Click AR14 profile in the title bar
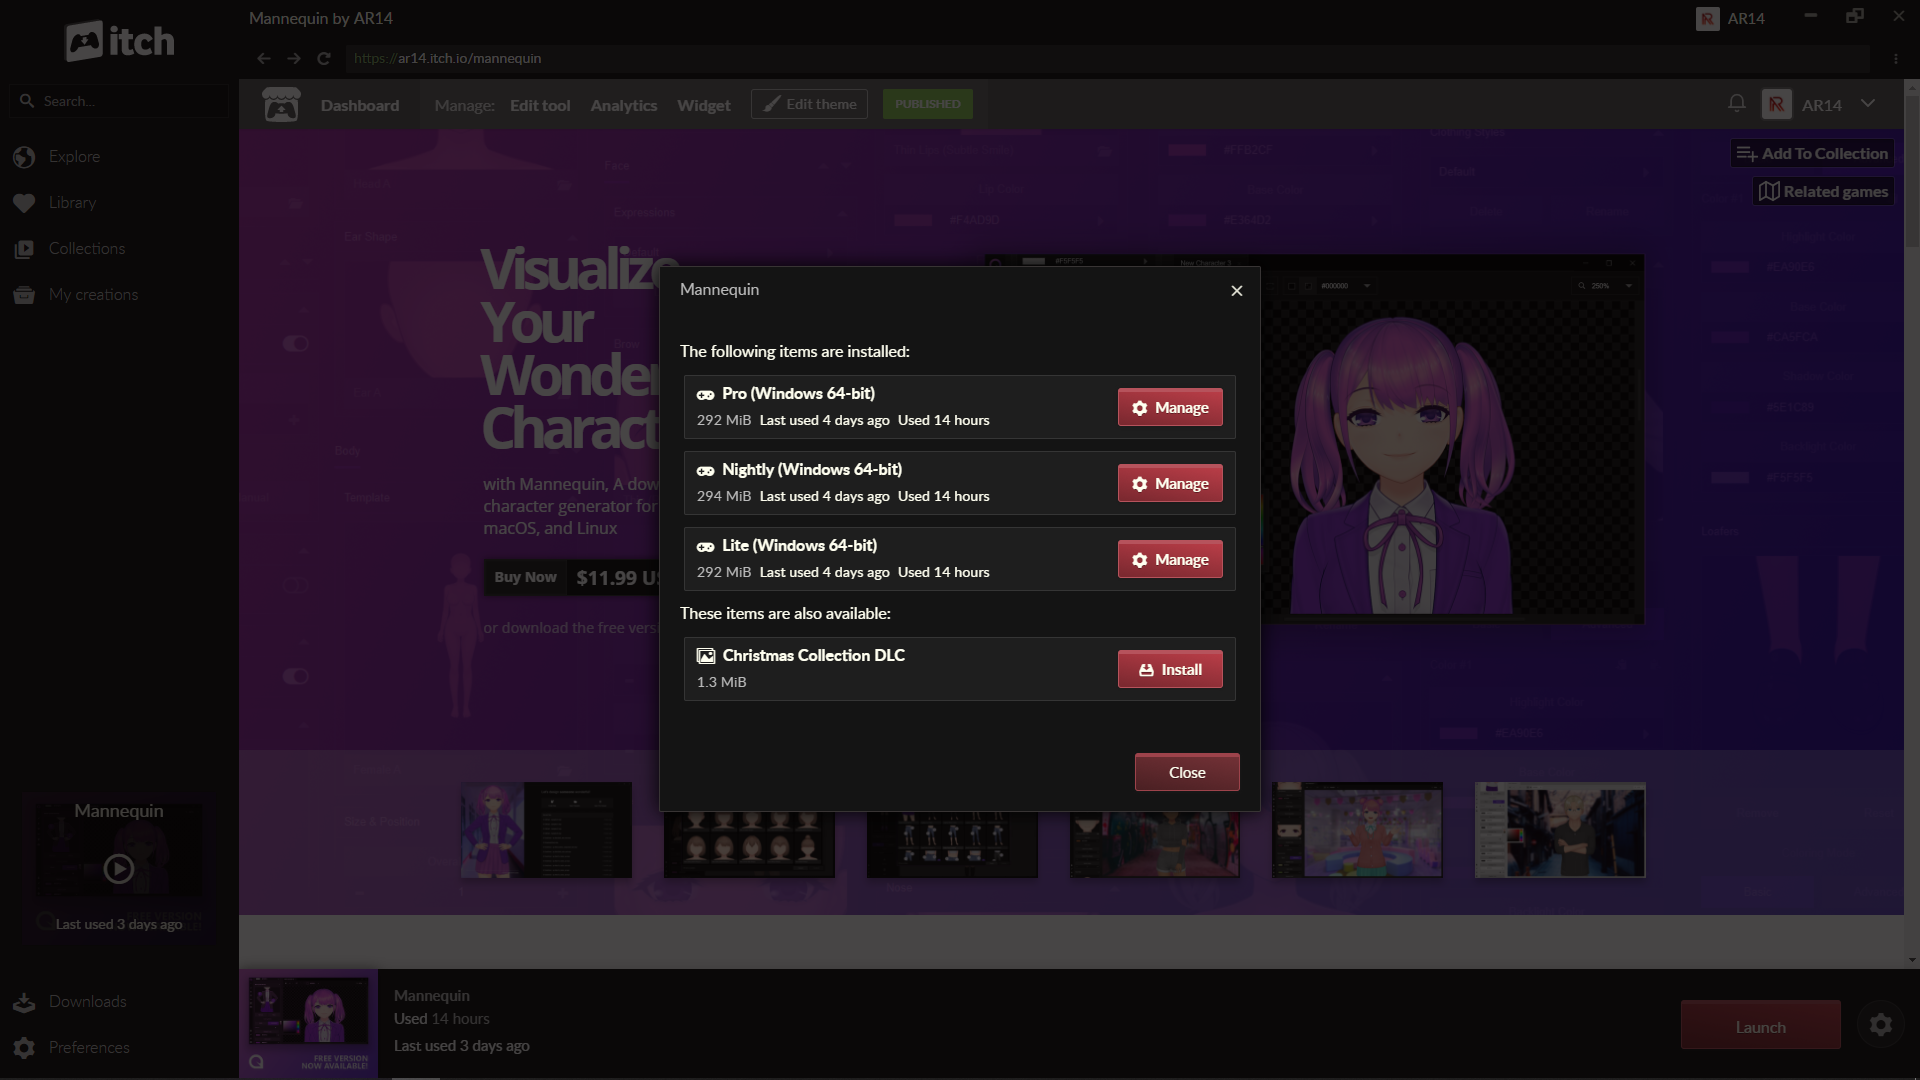The width and height of the screenshot is (1920, 1080). (1731, 18)
